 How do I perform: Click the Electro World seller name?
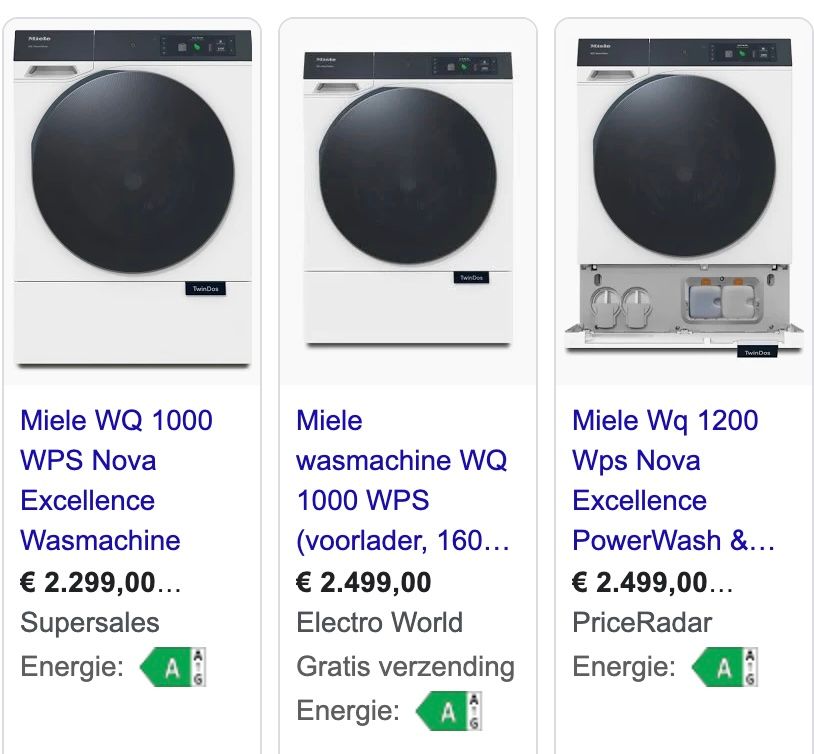click(x=379, y=623)
